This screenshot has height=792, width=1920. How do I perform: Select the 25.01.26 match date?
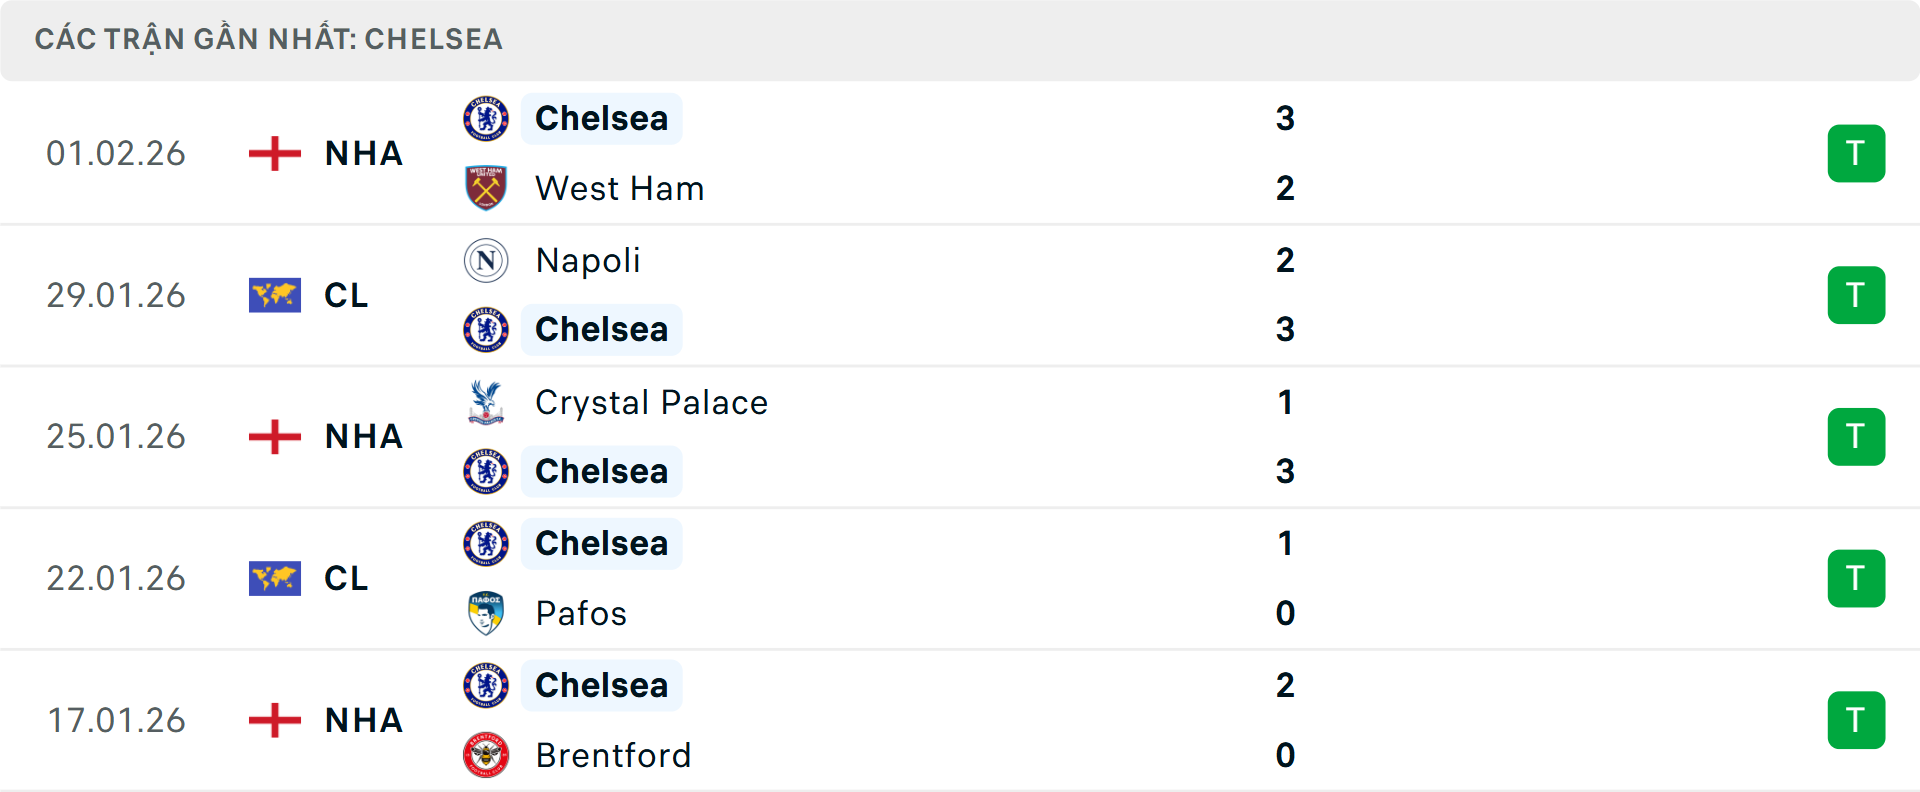pos(116,437)
